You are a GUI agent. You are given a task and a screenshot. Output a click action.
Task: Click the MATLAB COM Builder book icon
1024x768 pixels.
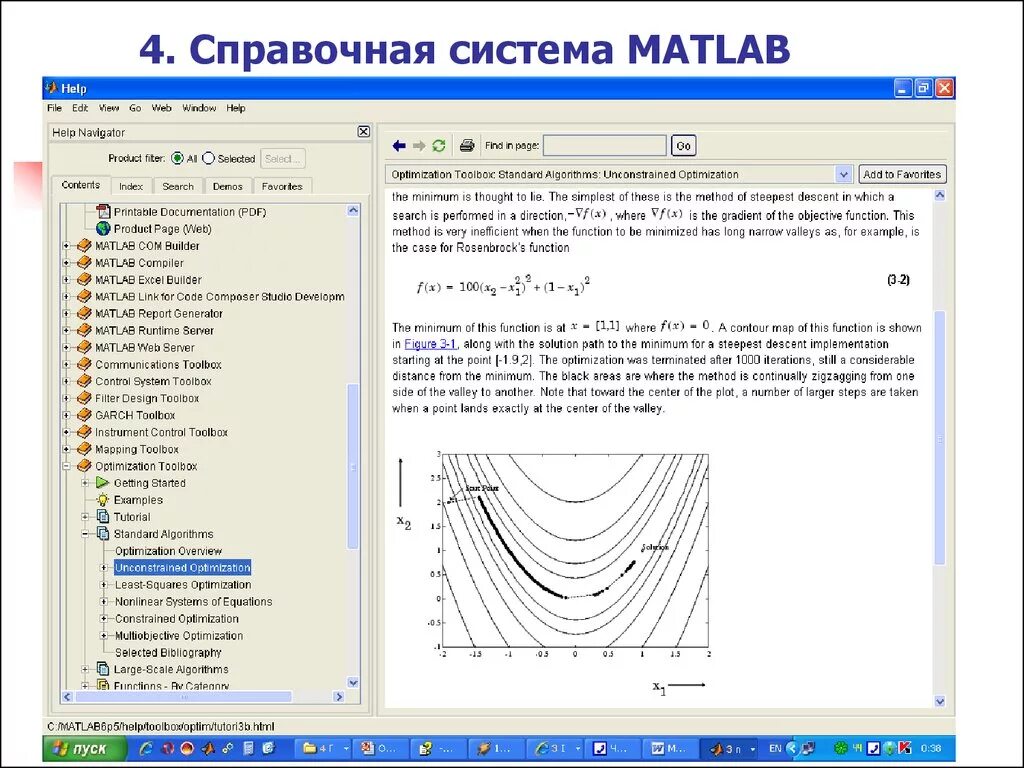click(x=84, y=246)
